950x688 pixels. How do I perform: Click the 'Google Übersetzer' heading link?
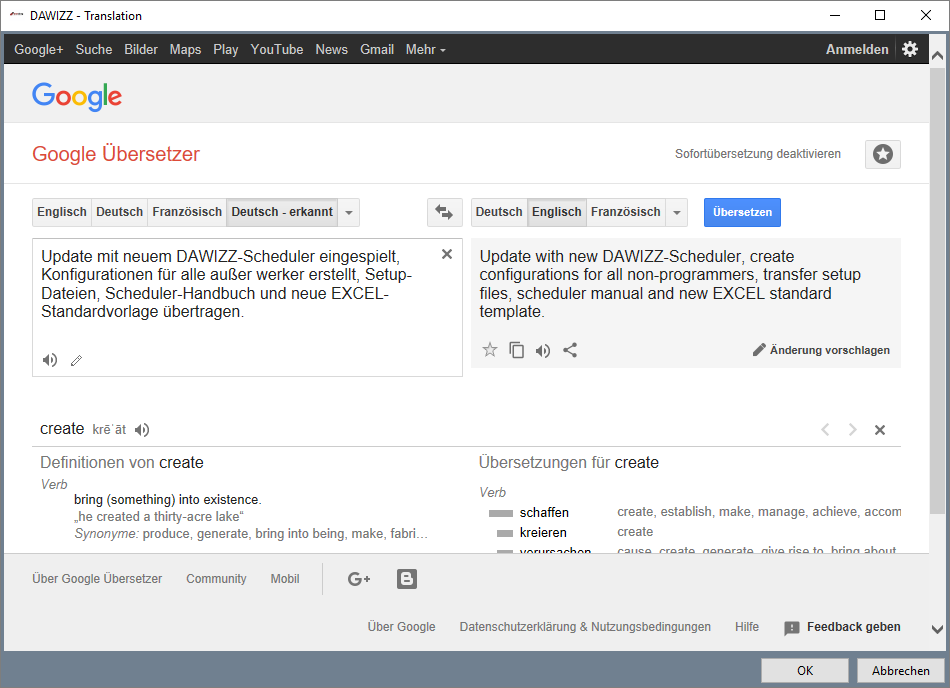pyautogui.click(x=116, y=154)
